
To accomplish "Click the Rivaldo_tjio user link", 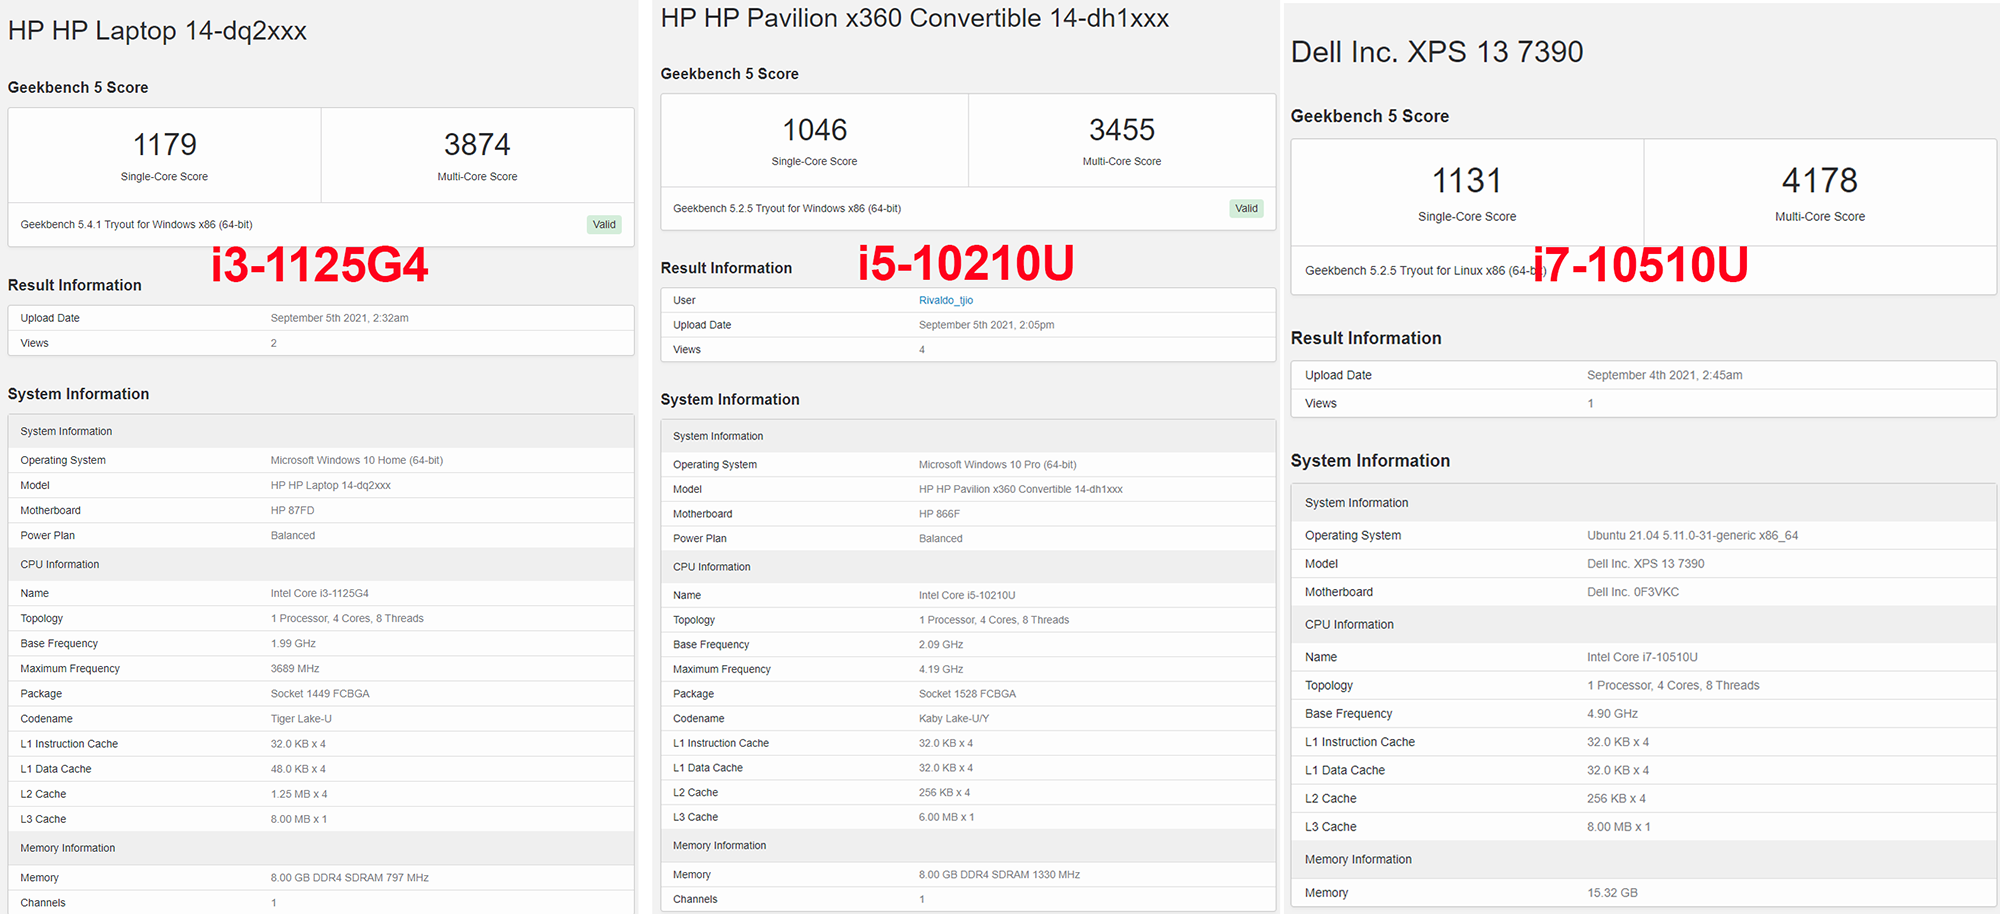I will (946, 300).
